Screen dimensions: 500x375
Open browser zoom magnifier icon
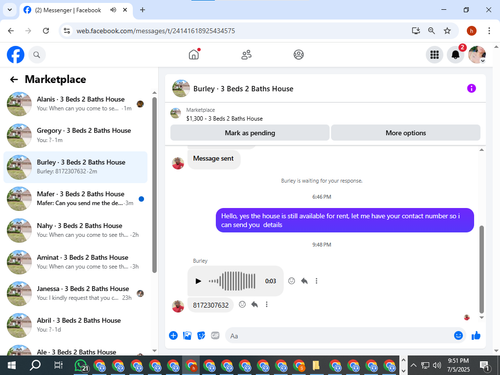click(431, 31)
